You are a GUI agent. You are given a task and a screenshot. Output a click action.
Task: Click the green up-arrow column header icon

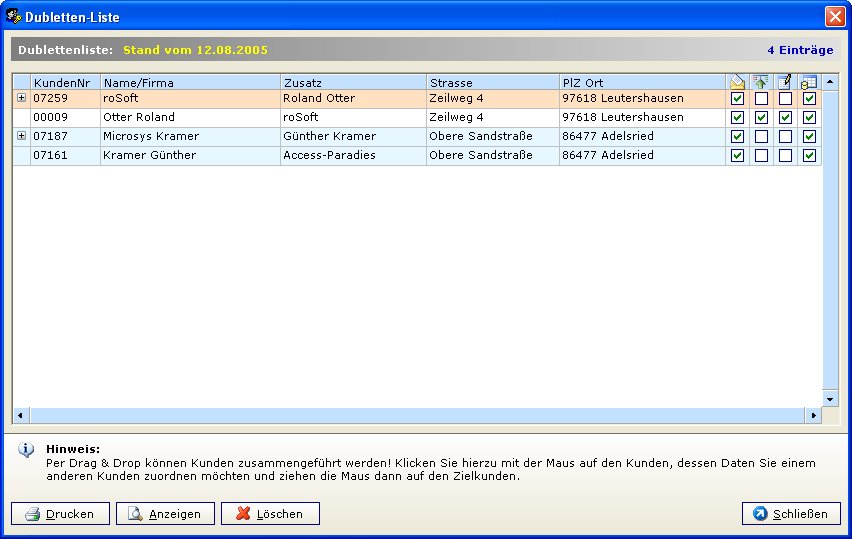(x=761, y=82)
